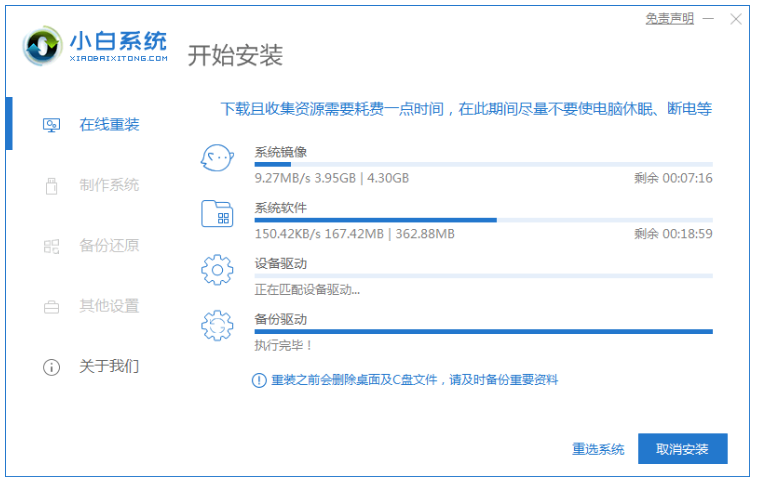
Task: Click the 其他设置 toolbox icon
Action: tap(52, 307)
